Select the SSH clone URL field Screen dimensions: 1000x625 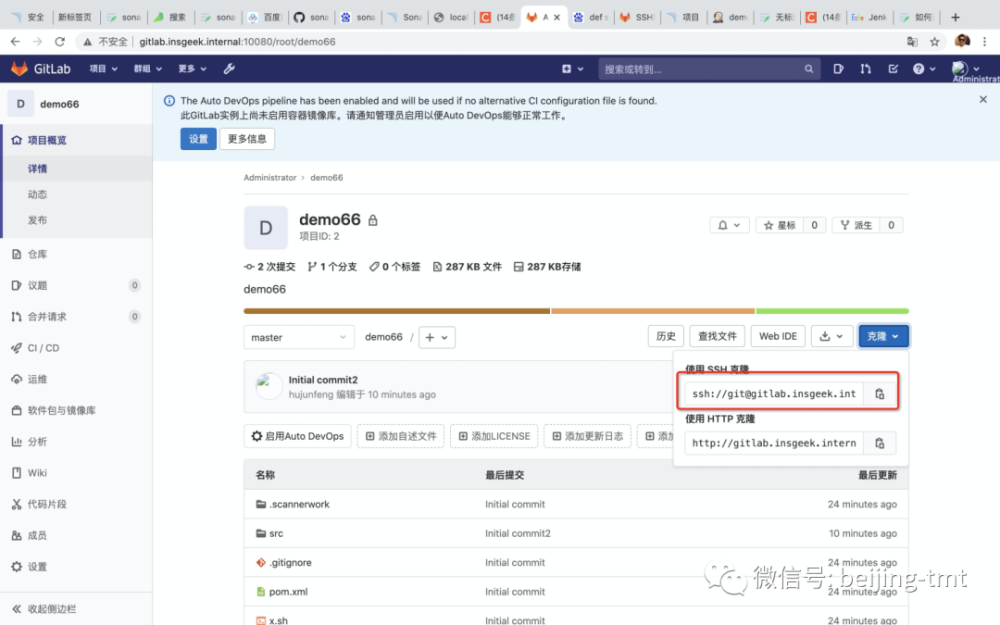(774, 394)
